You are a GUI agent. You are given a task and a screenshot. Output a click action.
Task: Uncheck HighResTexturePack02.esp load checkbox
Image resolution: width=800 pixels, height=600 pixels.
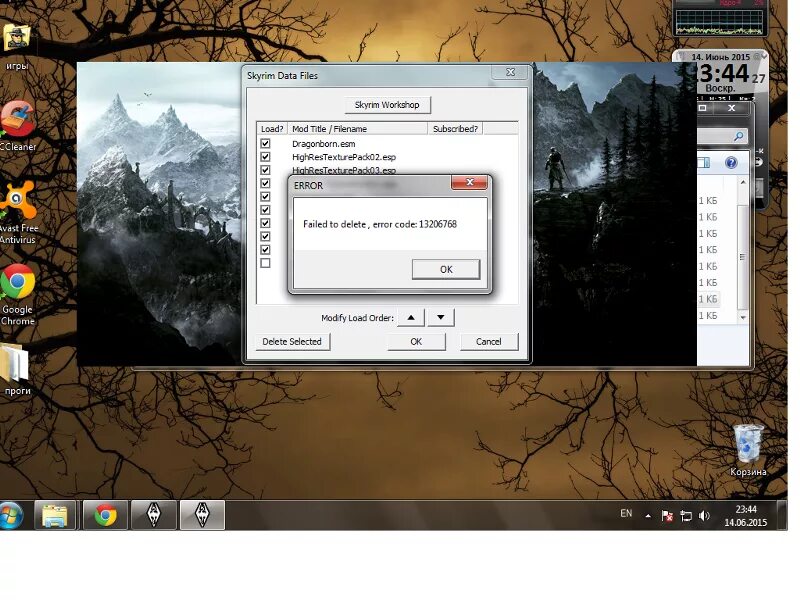(265, 157)
